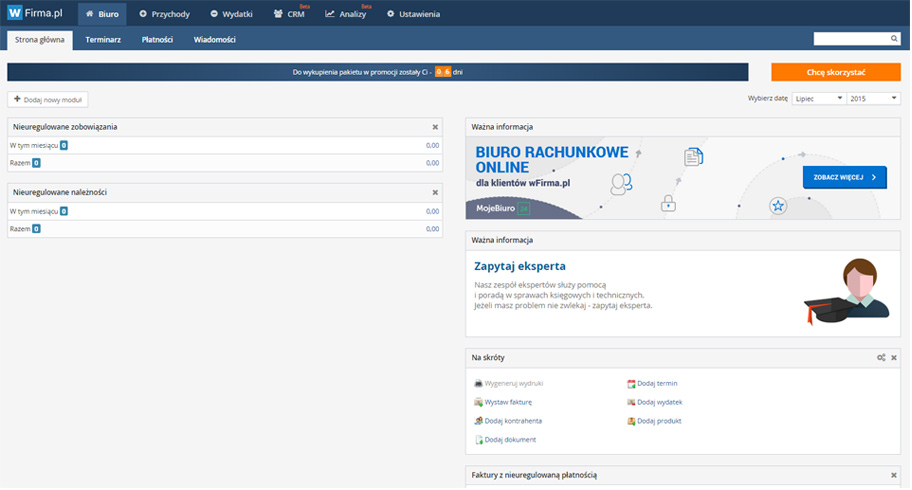Close the Na skróty panel
The height and width of the screenshot is (490, 912).
[x=894, y=357]
